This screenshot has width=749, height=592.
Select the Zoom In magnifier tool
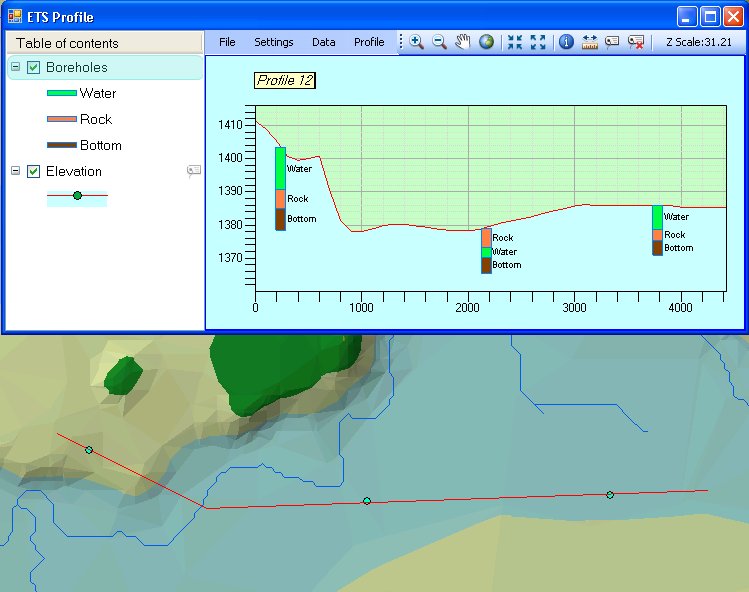click(x=416, y=42)
